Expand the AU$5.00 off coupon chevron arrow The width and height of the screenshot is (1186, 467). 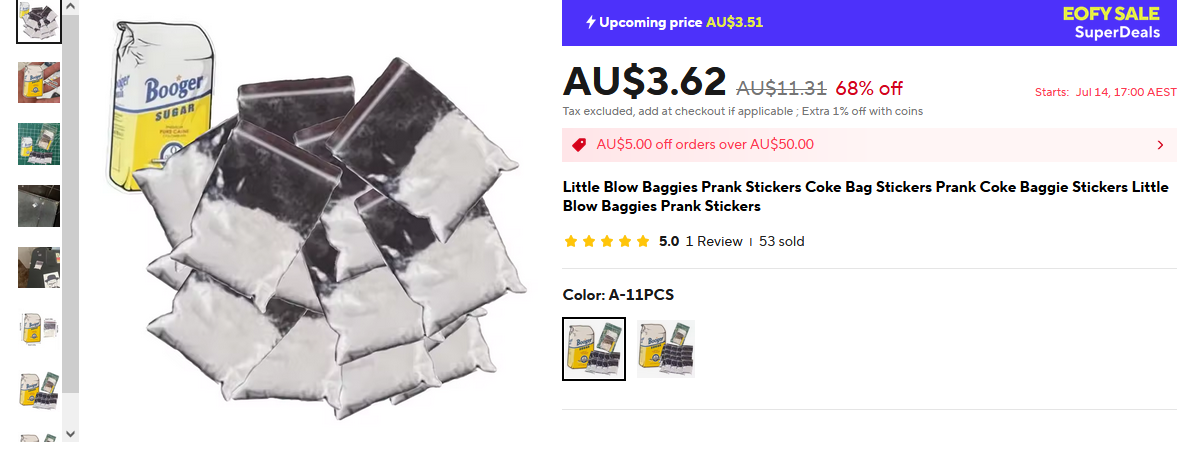click(1160, 145)
